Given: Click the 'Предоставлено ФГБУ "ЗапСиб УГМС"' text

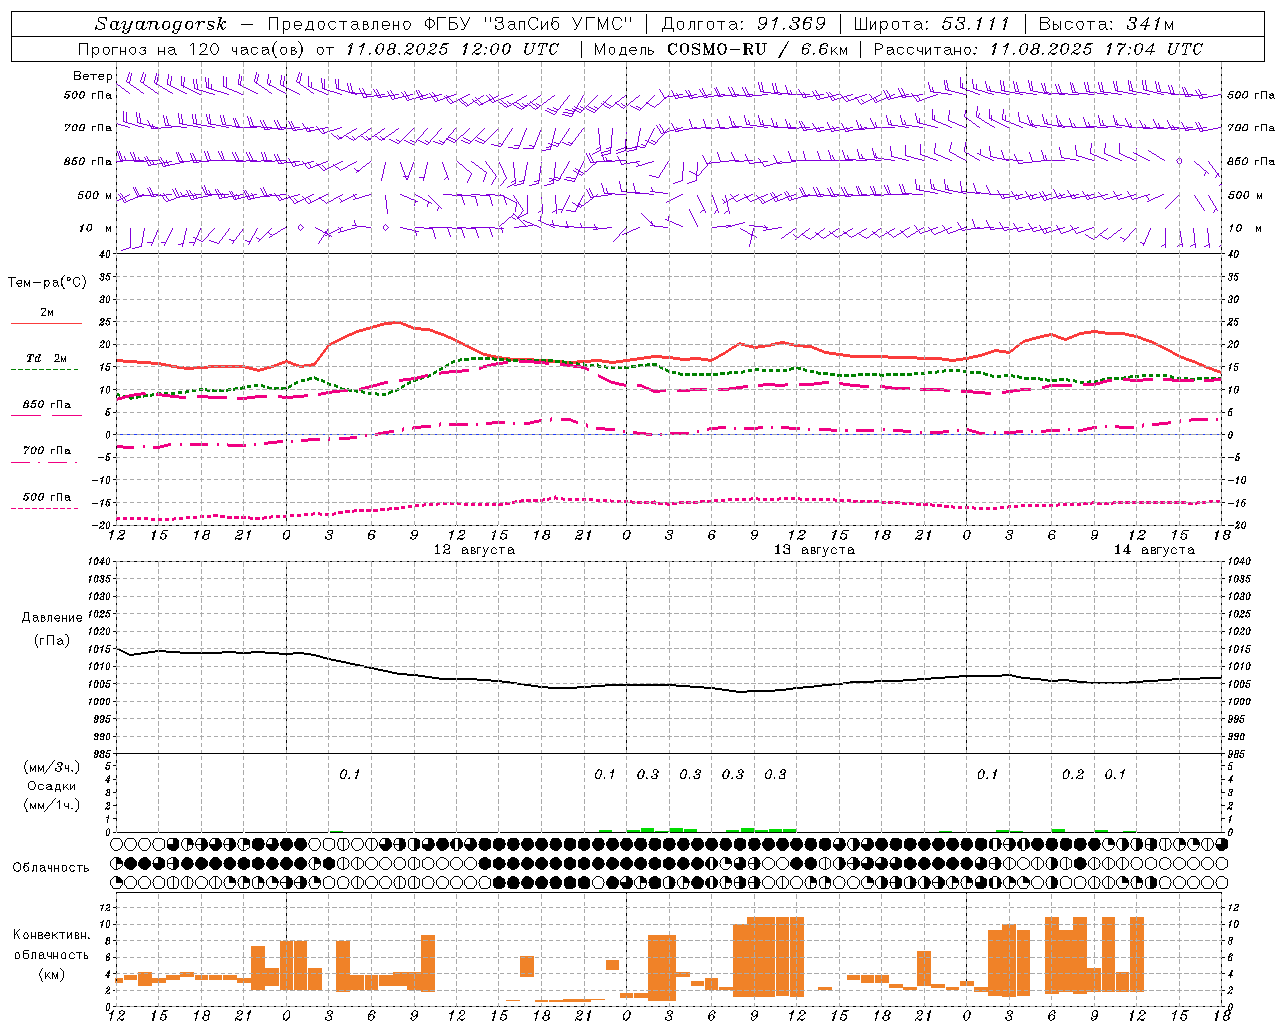Looking at the screenshot, I should click(451, 24).
